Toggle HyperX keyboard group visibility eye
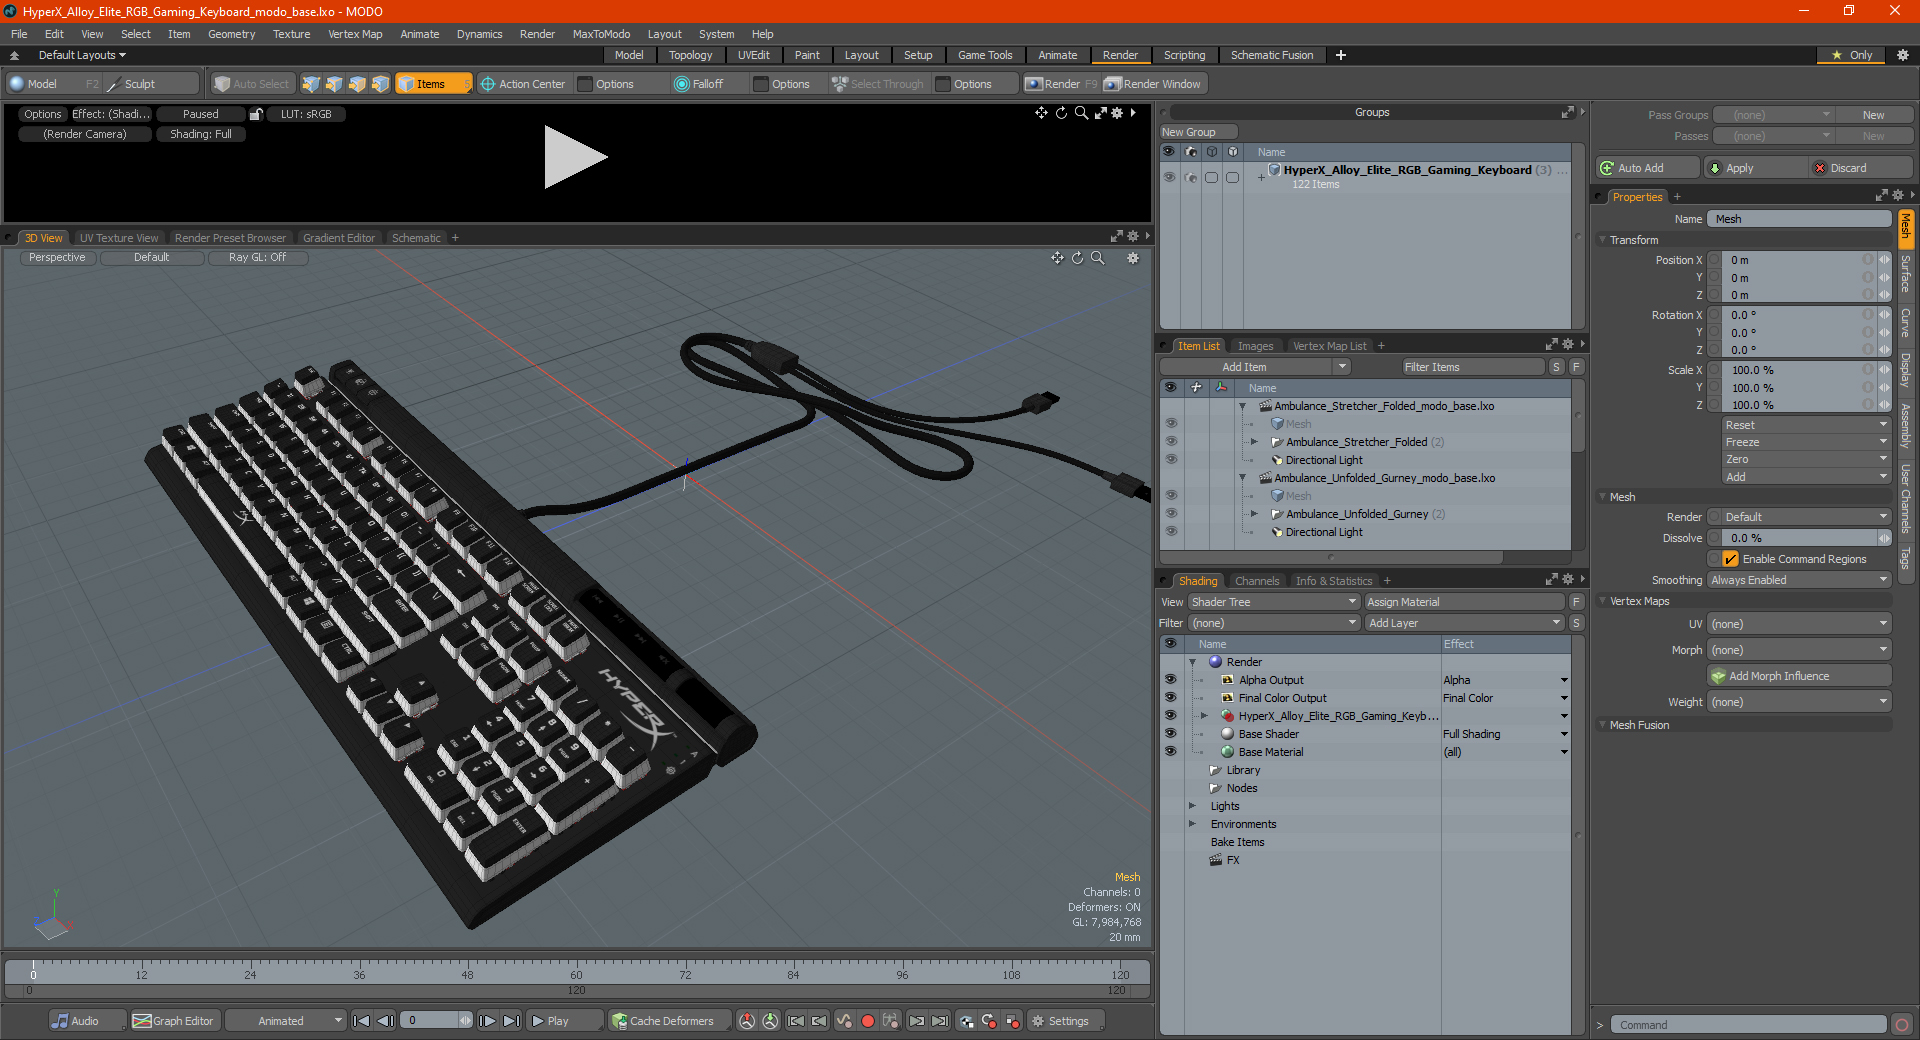This screenshot has height=1040, width=1920. click(x=1168, y=177)
